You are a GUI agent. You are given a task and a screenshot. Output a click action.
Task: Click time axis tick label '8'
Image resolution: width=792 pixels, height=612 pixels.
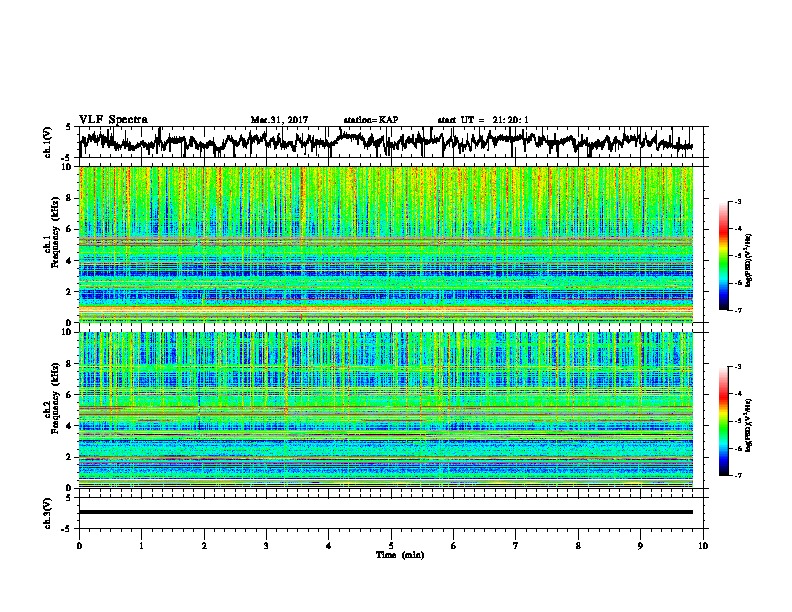pyautogui.click(x=578, y=546)
